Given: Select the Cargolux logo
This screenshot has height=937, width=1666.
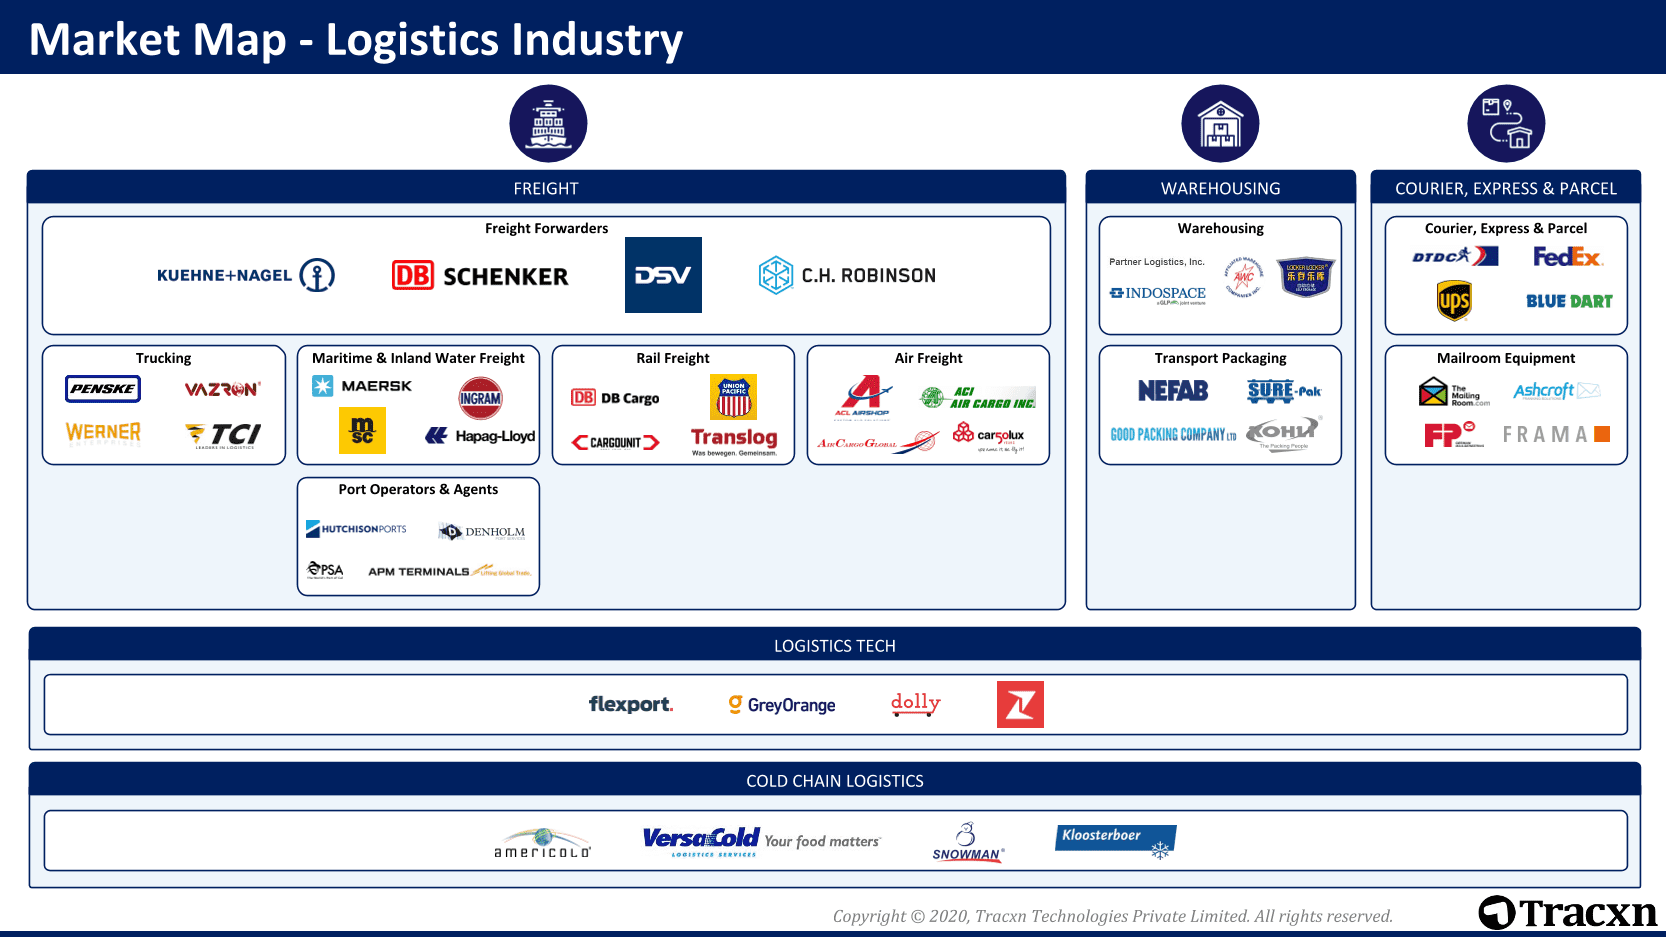Looking at the screenshot, I should coord(989,436).
